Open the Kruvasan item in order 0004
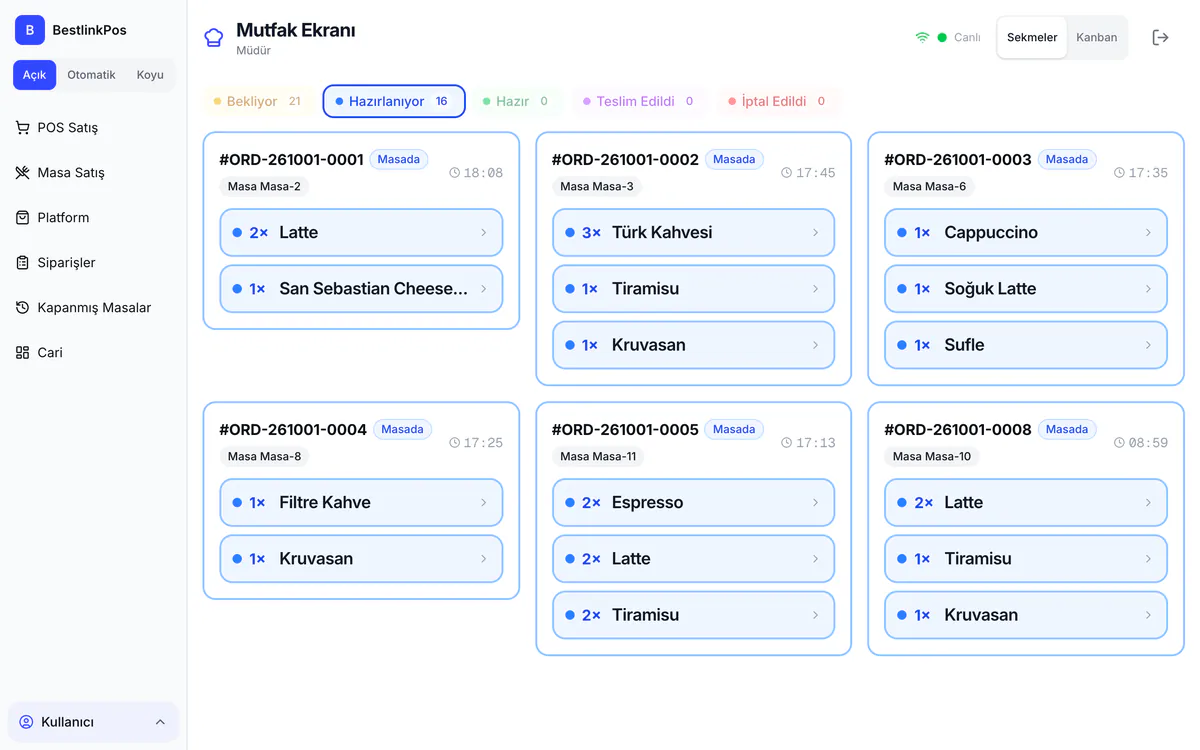The height and width of the screenshot is (750, 1200). (361, 559)
